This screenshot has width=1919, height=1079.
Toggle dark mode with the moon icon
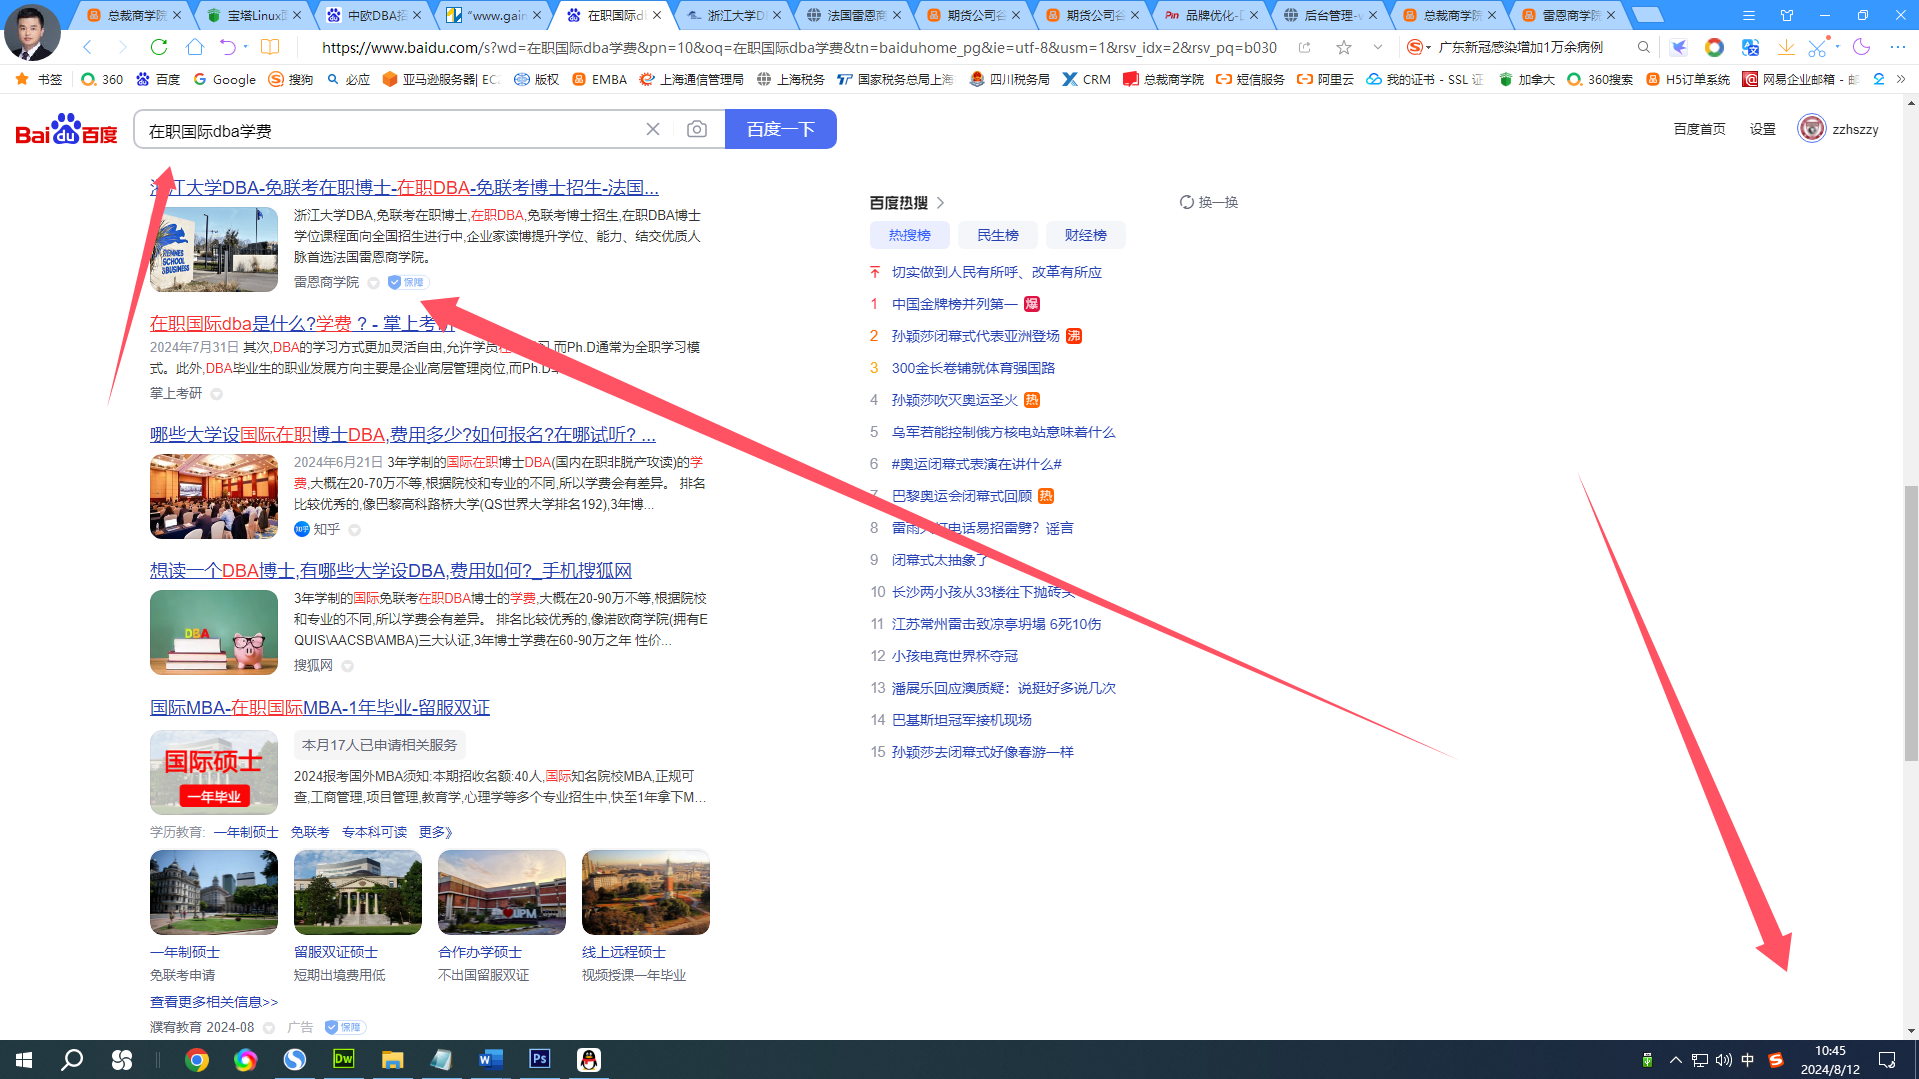(1861, 47)
